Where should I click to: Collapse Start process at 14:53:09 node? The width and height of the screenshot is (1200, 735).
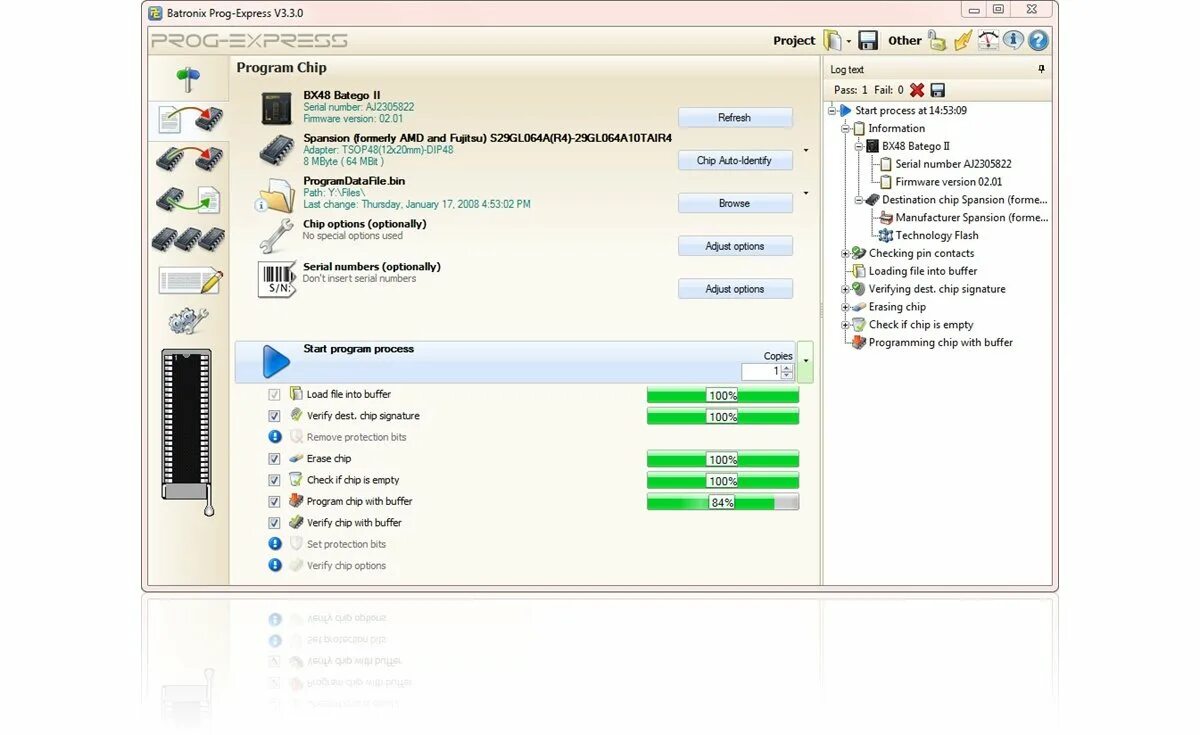[x=832, y=111]
